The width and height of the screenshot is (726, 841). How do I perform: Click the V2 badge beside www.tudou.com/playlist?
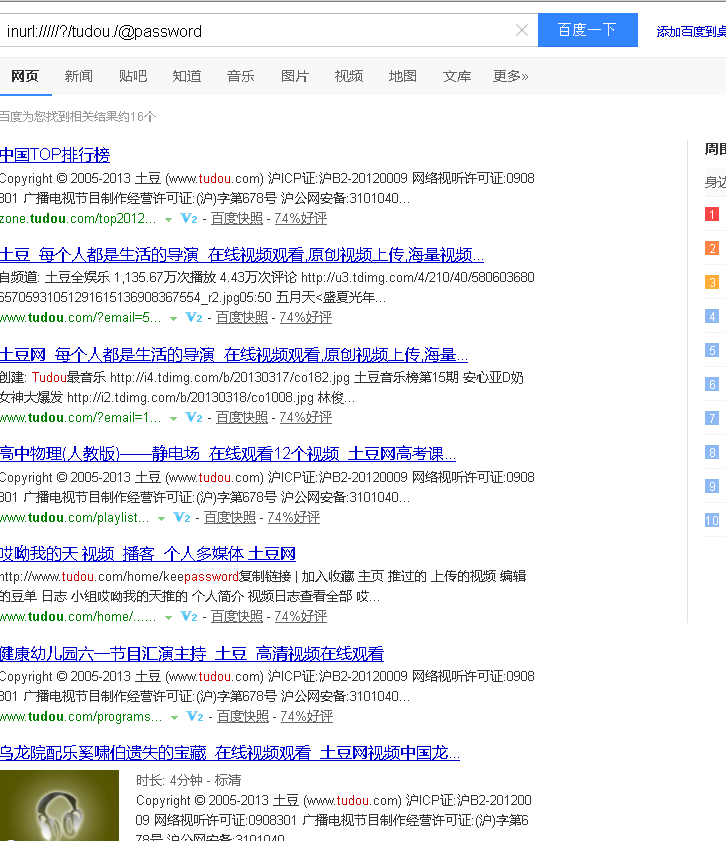[x=182, y=517]
